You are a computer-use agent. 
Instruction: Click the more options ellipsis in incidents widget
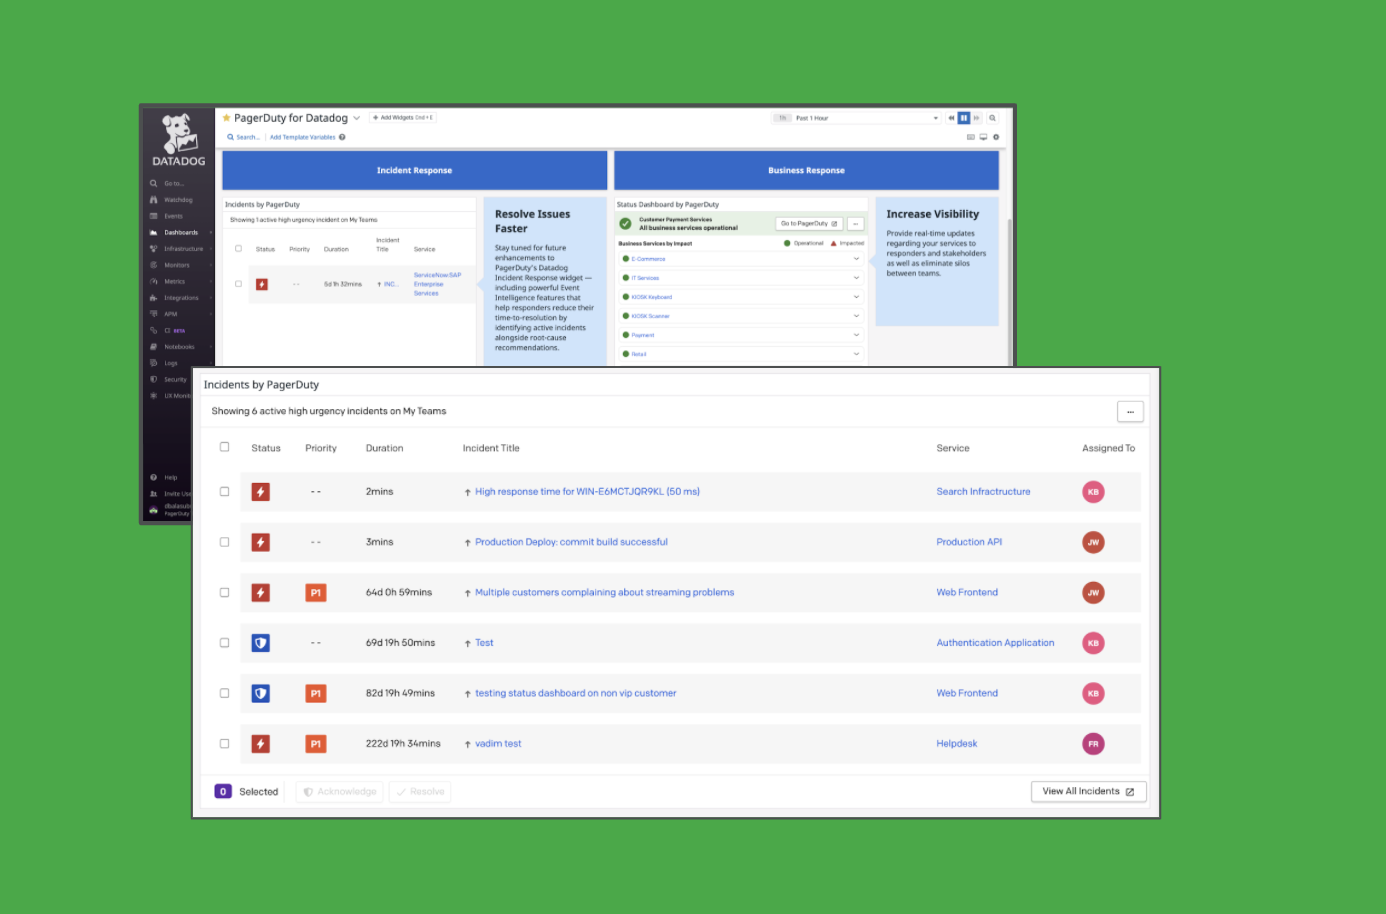[x=1130, y=412]
